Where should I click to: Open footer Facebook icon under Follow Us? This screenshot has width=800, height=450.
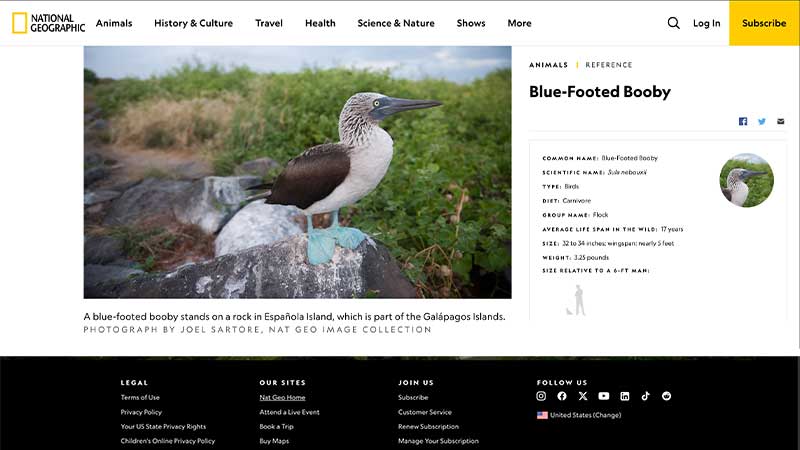[x=562, y=396]
